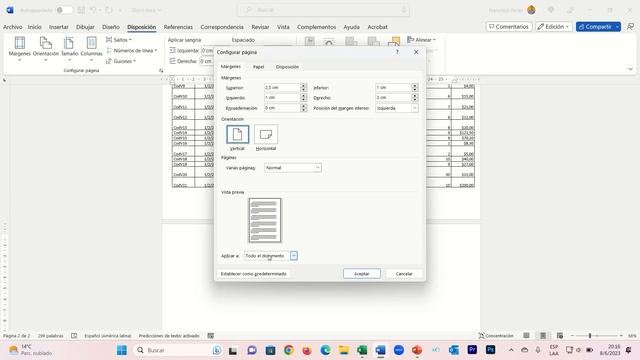Open Photoshop from the taskbar
The height and width of the screenshot is (360, 640).
click(490, 350)
